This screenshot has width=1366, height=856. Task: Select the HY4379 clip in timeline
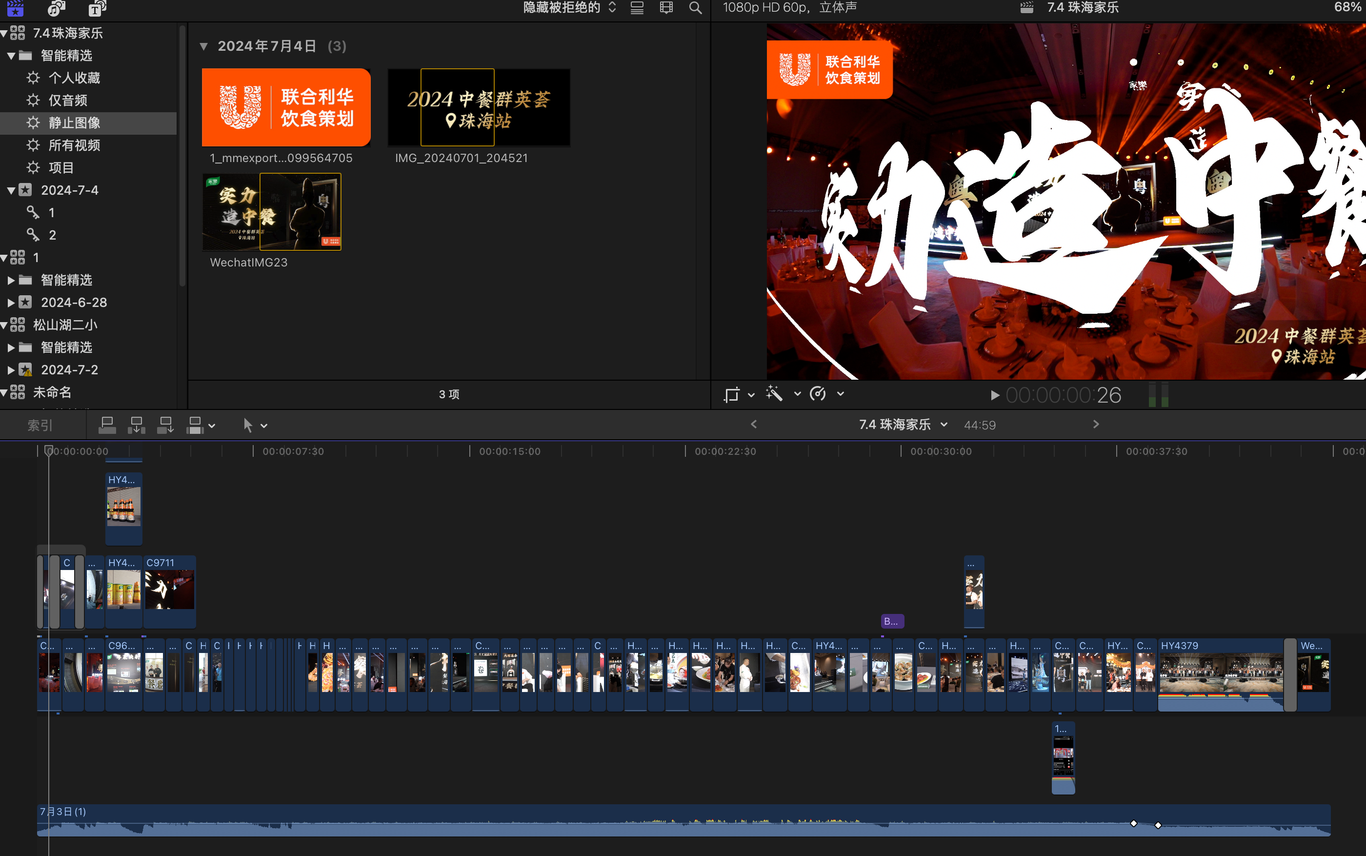pos(1221,675)
